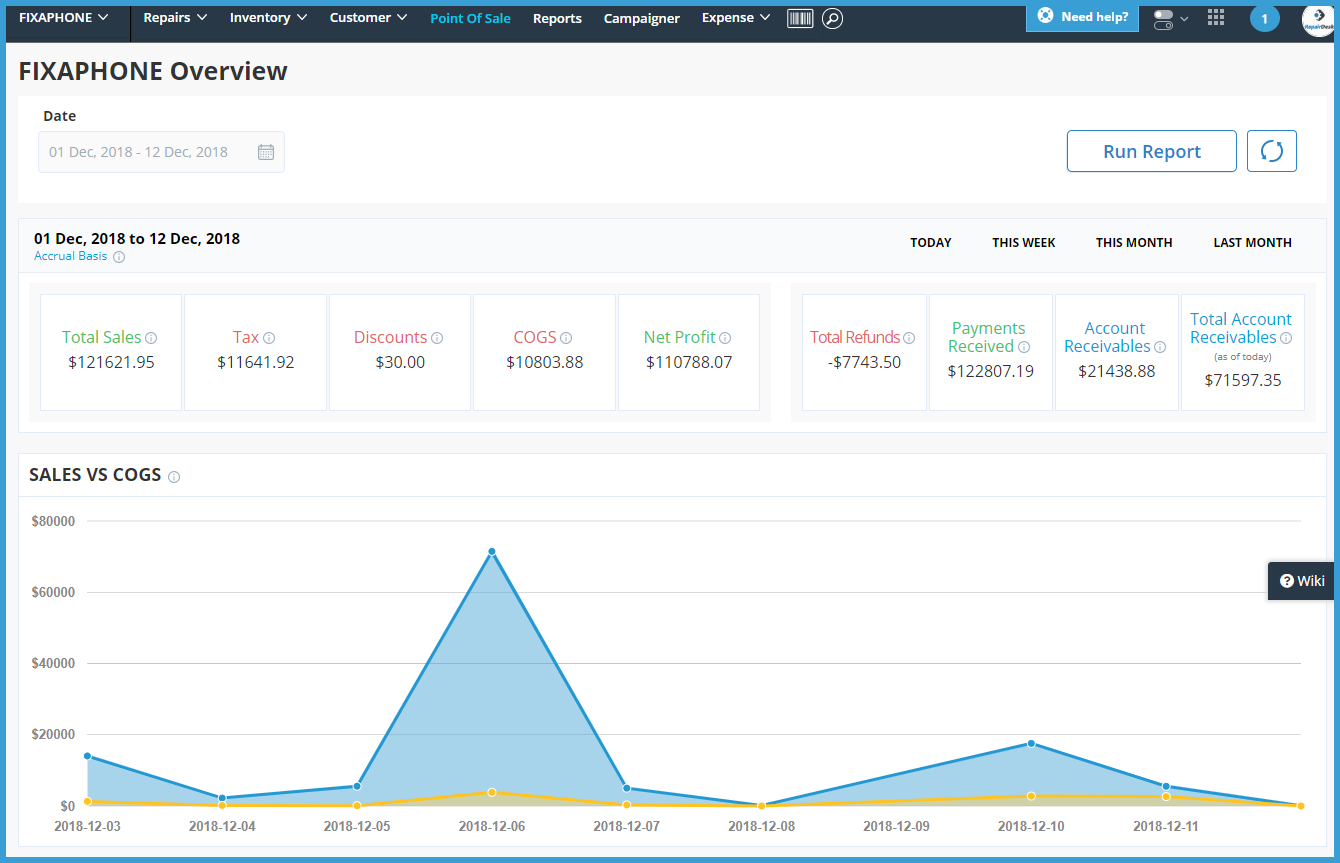The height and width of the screenshot is (863, 1340).
Task: Click the Total Sales label
Action: tap(102, 338)
